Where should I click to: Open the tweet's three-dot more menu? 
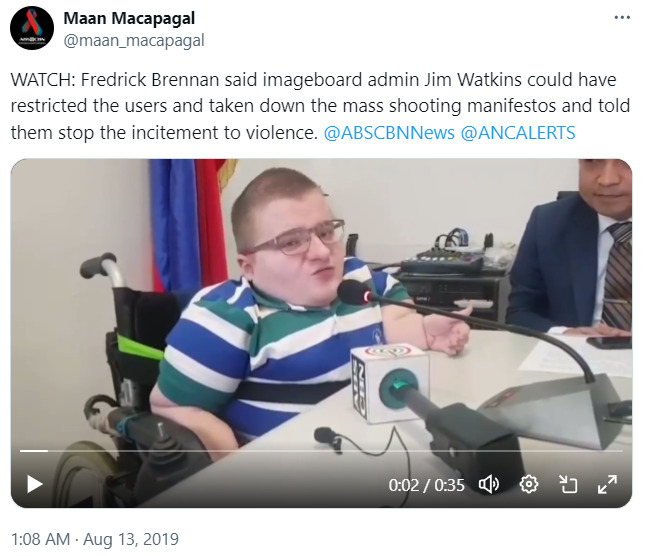pos(622,17)
